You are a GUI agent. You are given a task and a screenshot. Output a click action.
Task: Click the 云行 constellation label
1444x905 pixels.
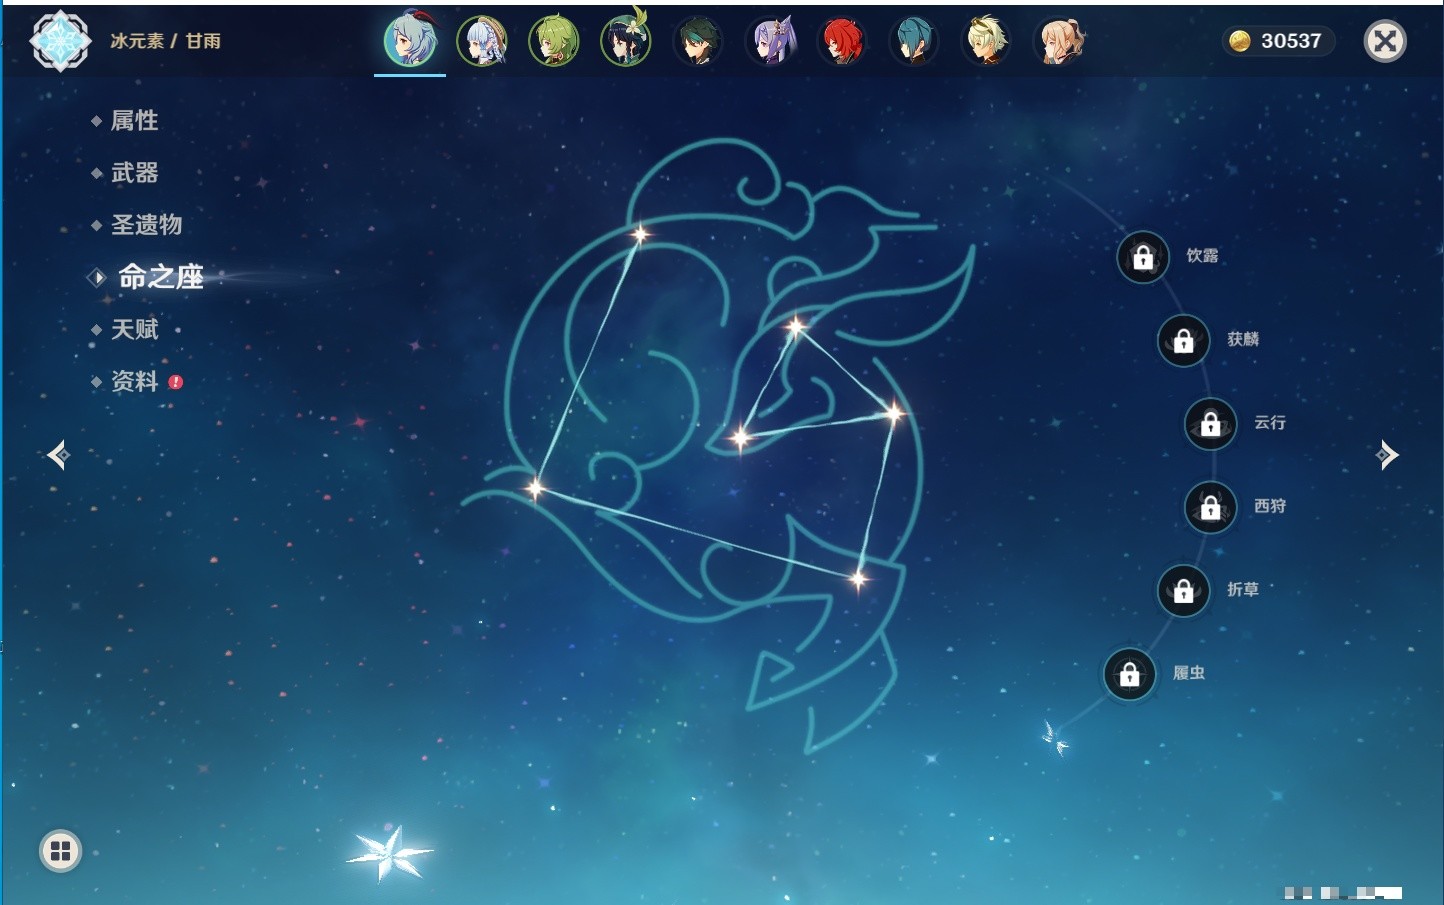coord(1270,423)
